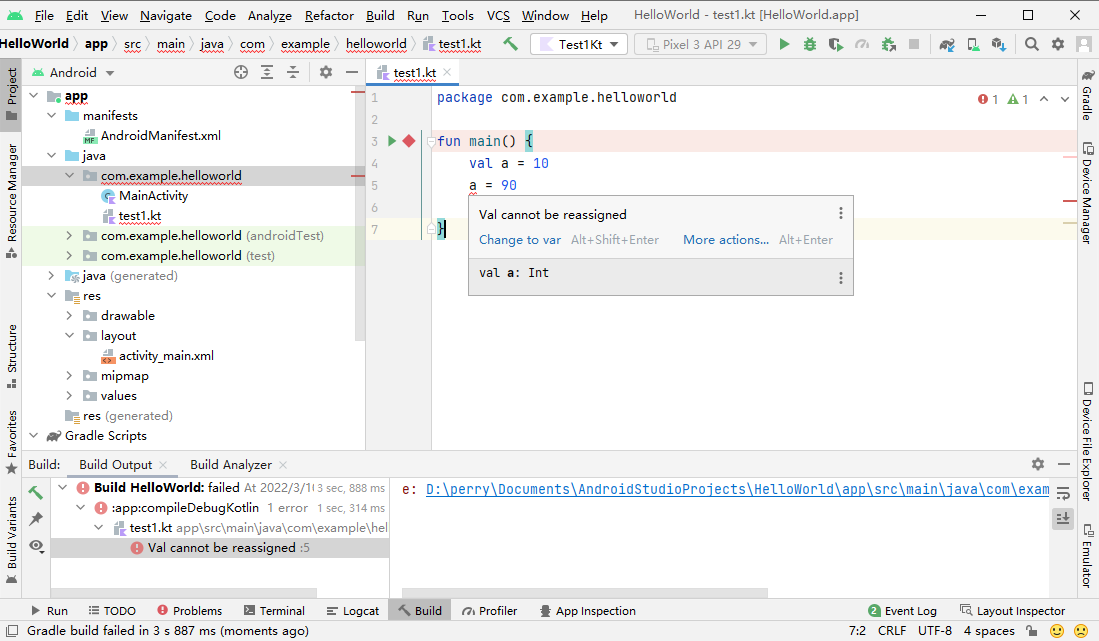Toggle soft-wrap in build output
This screenshot has height=641, width=1099.
click(x=1063, y=493)
